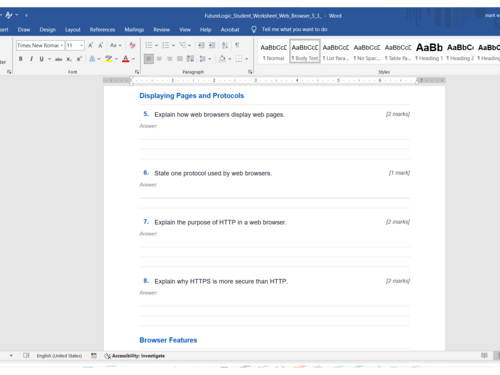This screenshot has width=500, height=375.
Task: Toggle subscript formatting
Action: (69, 59)
